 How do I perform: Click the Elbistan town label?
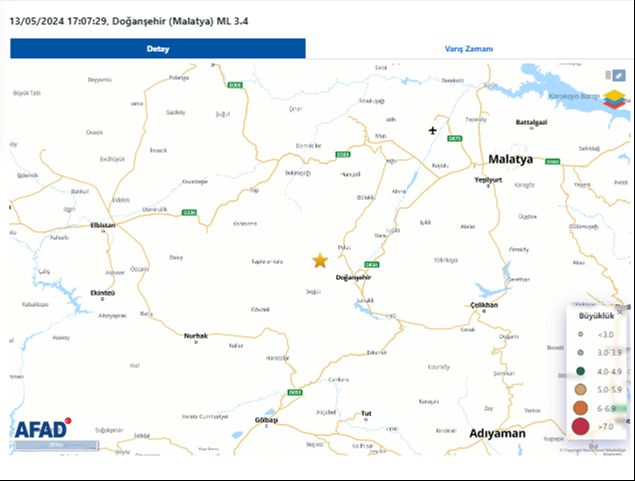coord(102,225)
